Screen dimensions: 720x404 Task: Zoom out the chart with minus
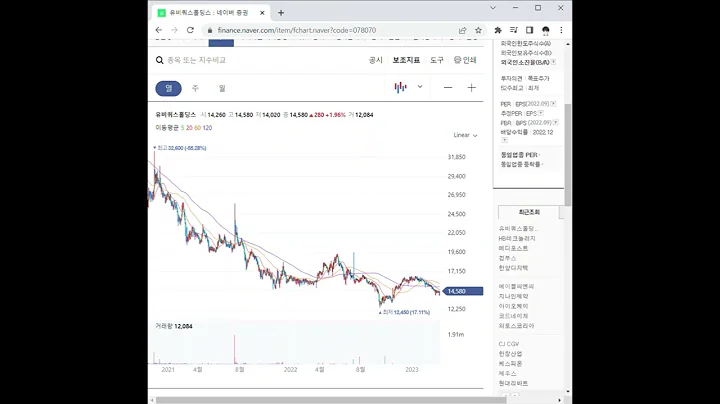point(448,88)
